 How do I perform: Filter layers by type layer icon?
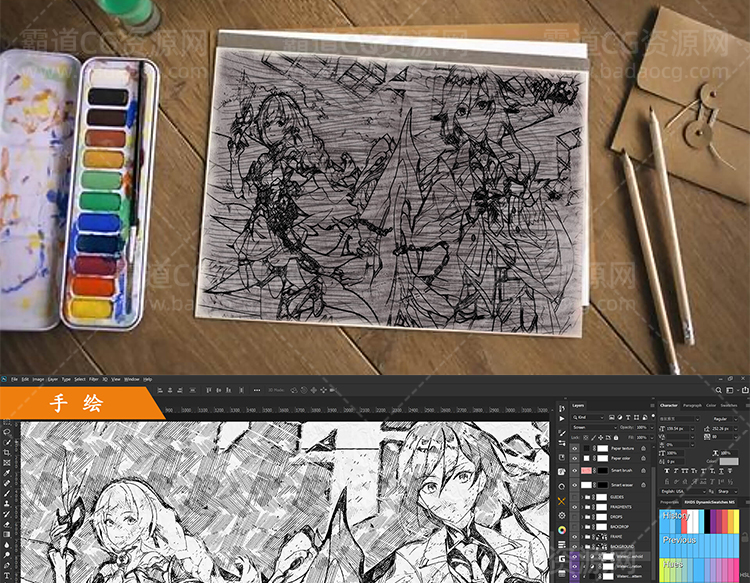pyautogui.click(x=628, y=418)
